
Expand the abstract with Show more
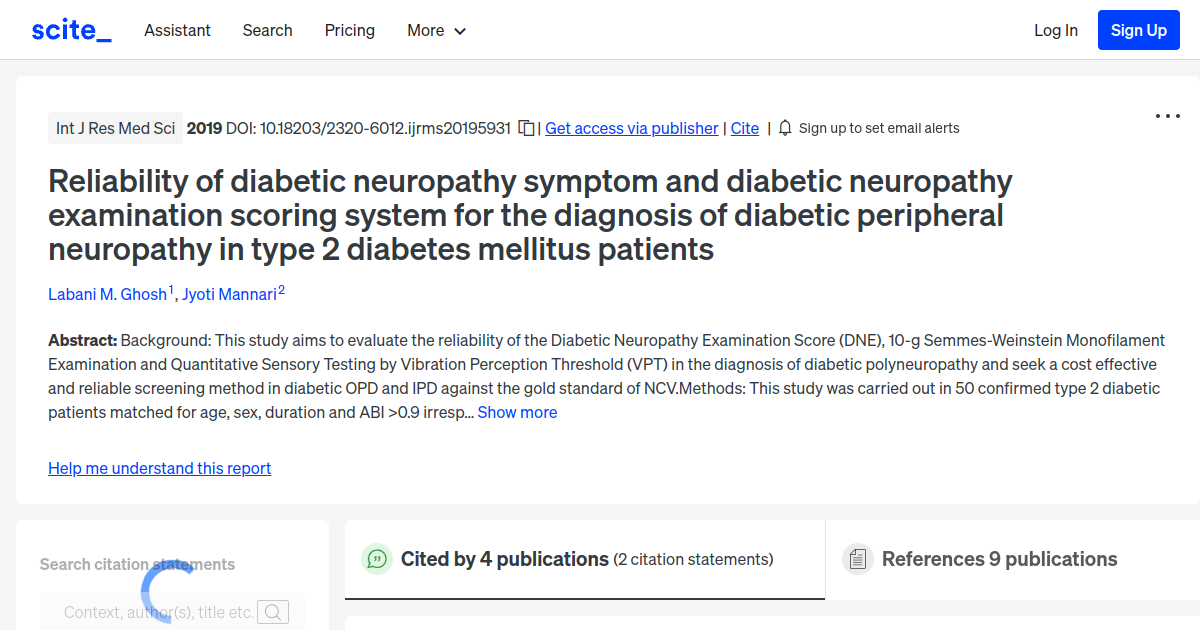[517, 412]
